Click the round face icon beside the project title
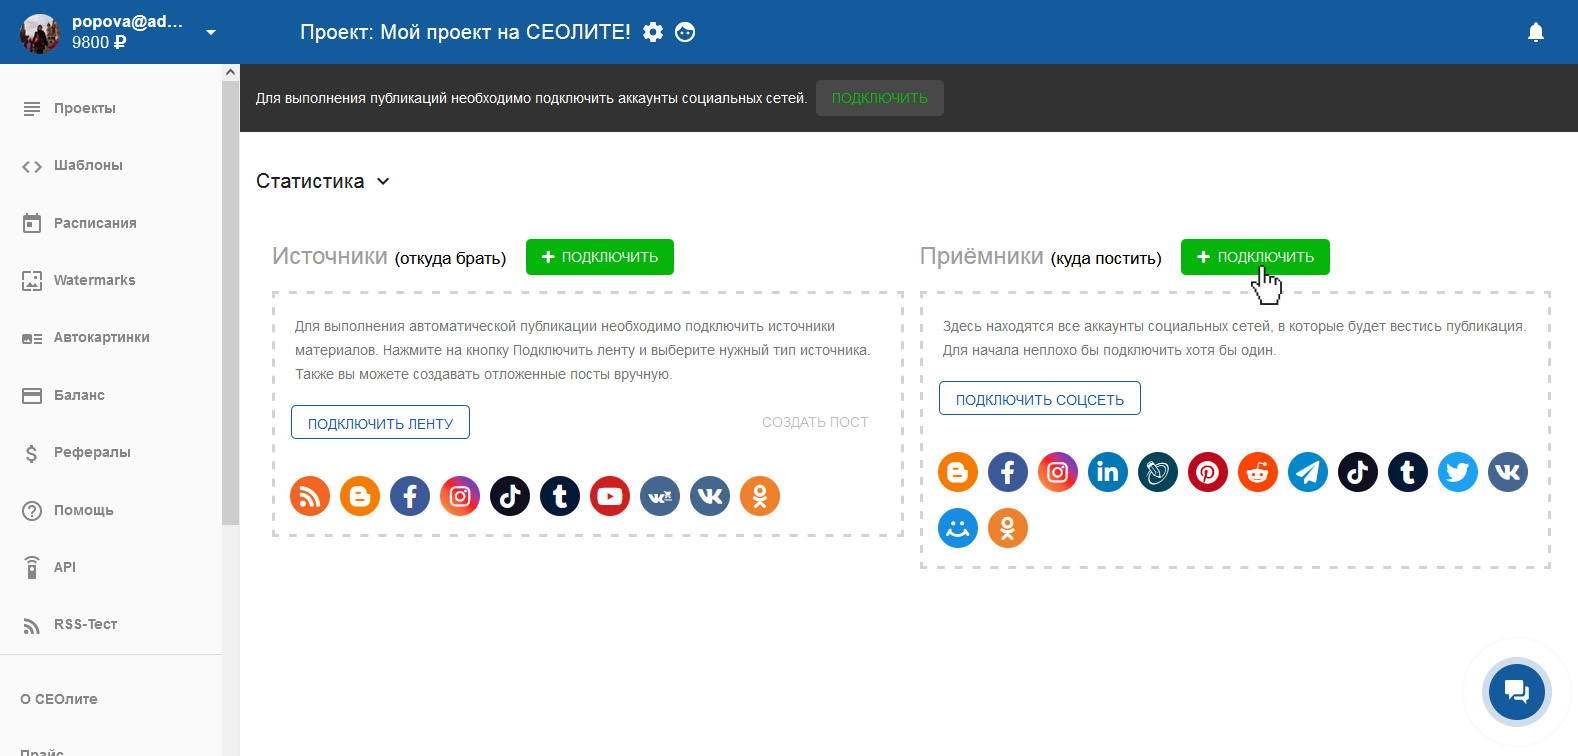This screenshot has height=756, width=1578. (685, 32)
